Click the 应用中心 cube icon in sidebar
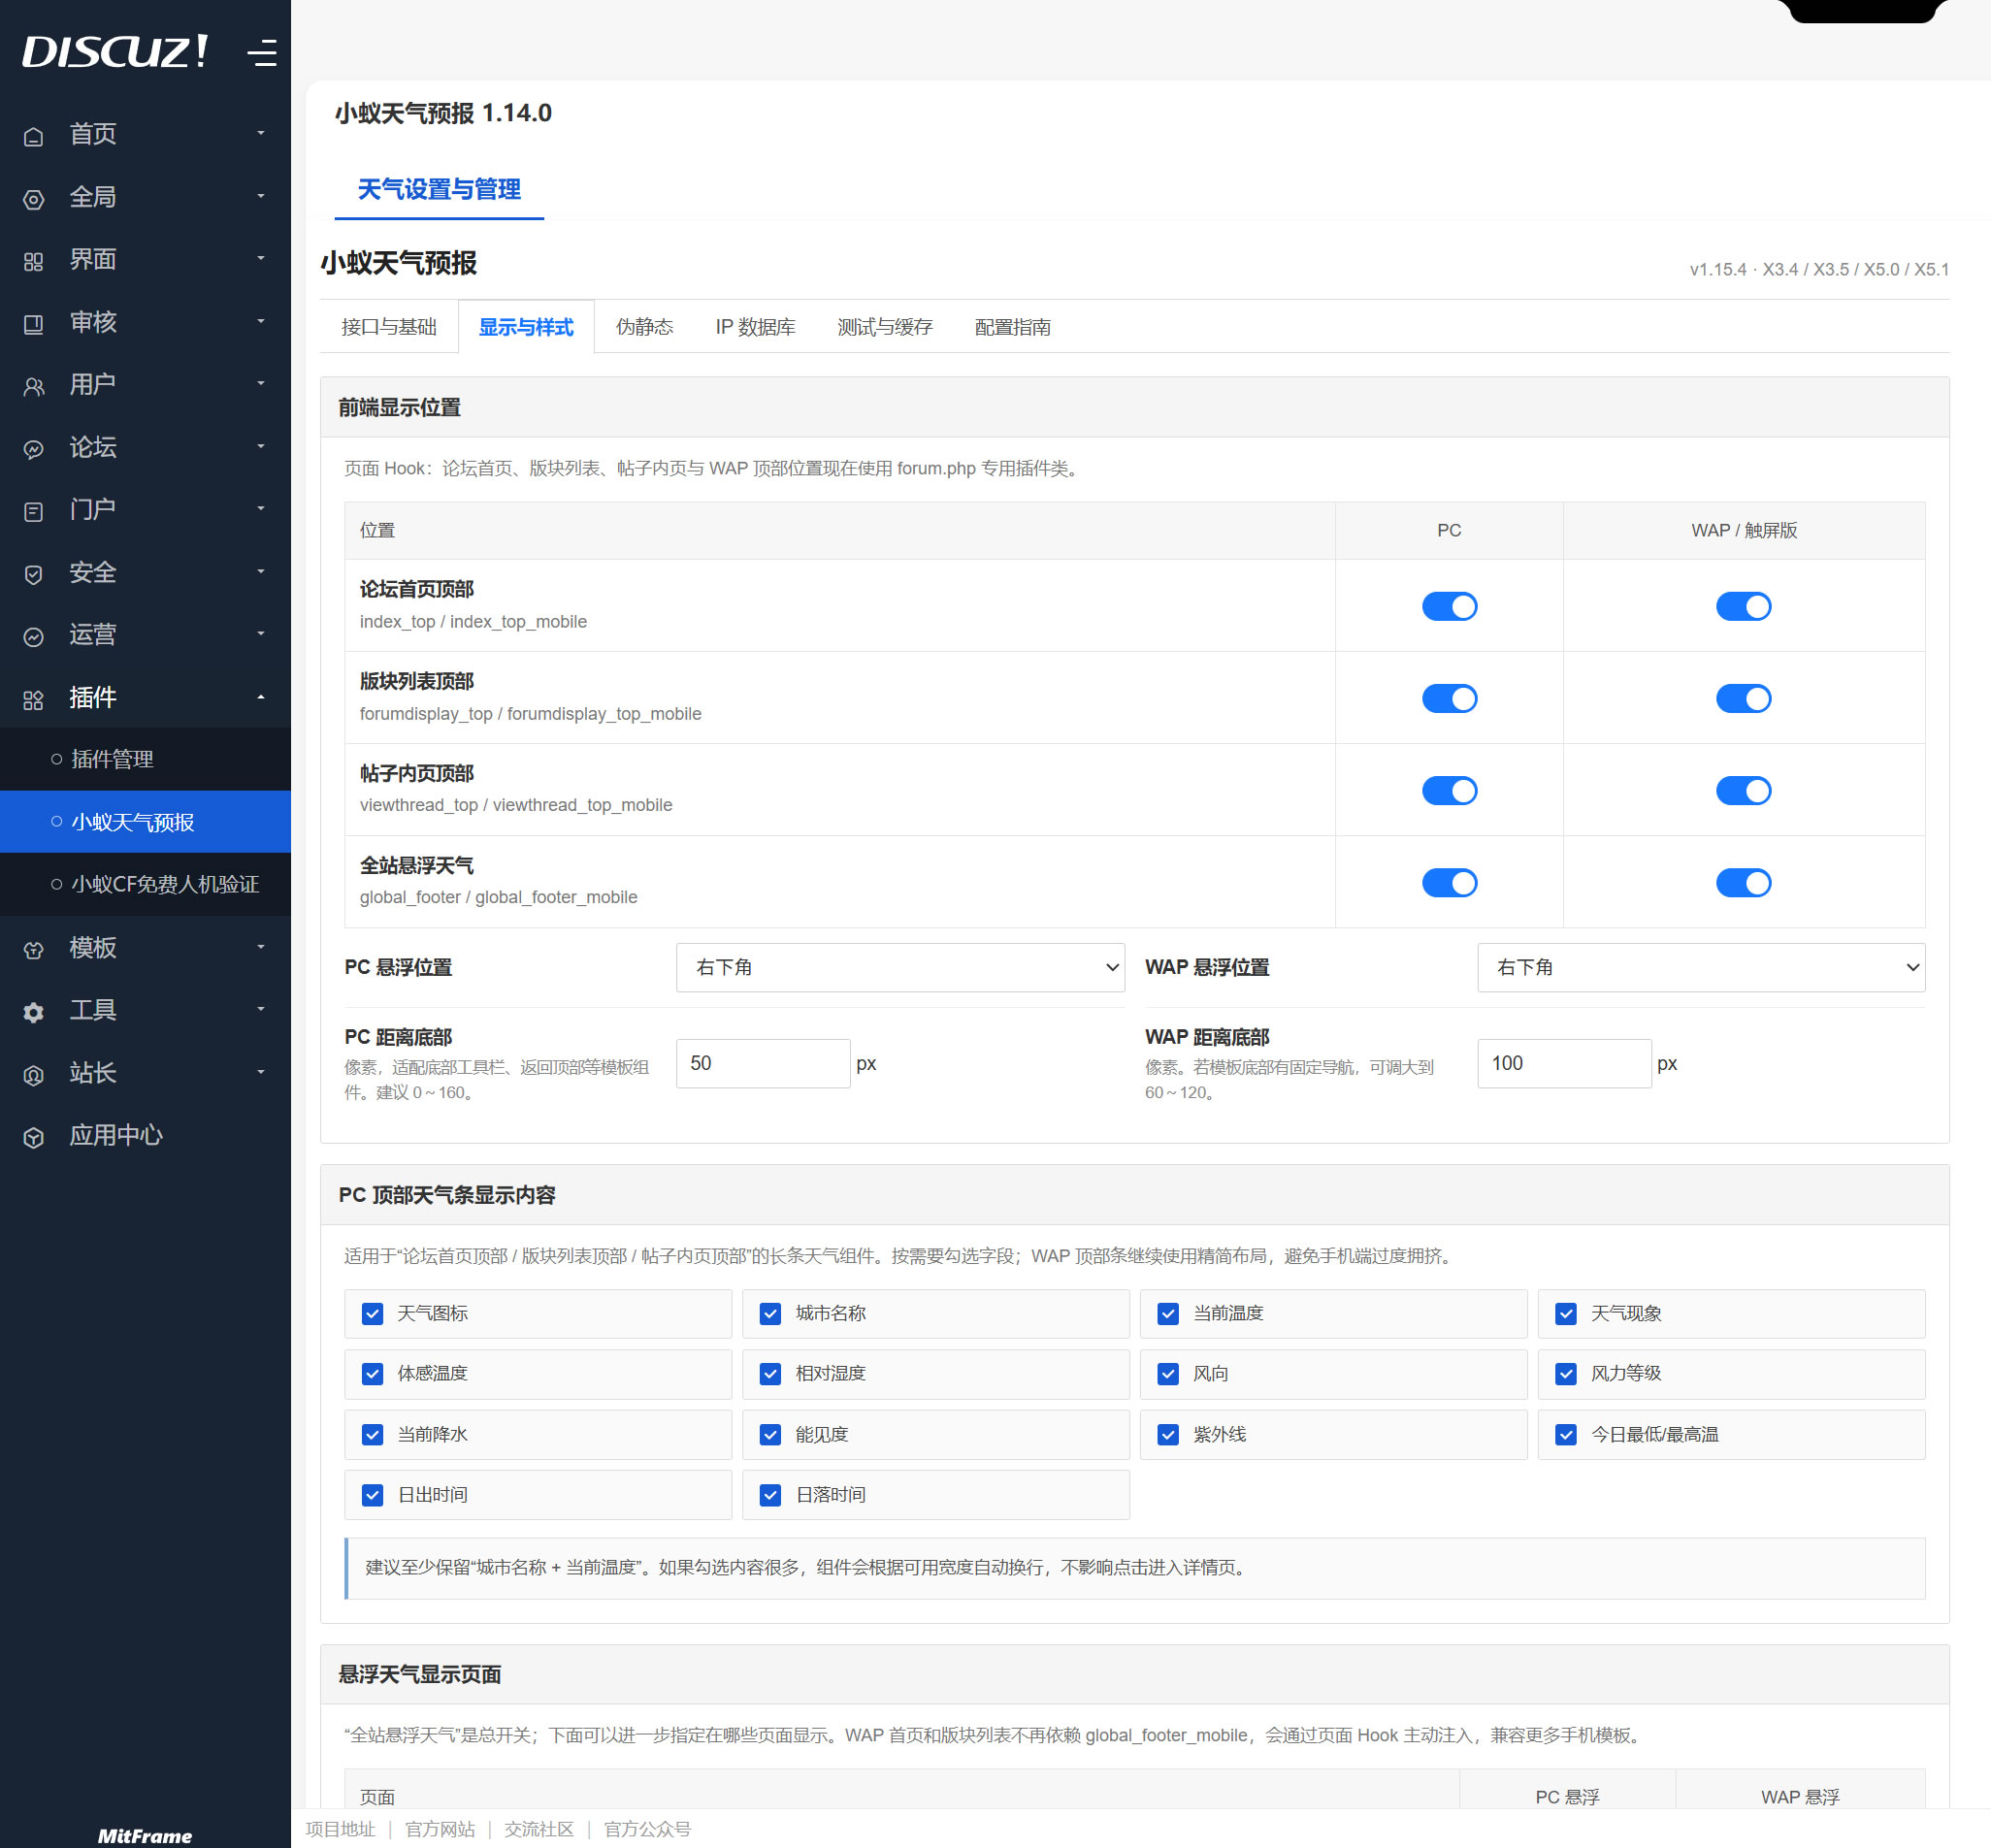The image size is (1991, 1848). [34, 1137]
